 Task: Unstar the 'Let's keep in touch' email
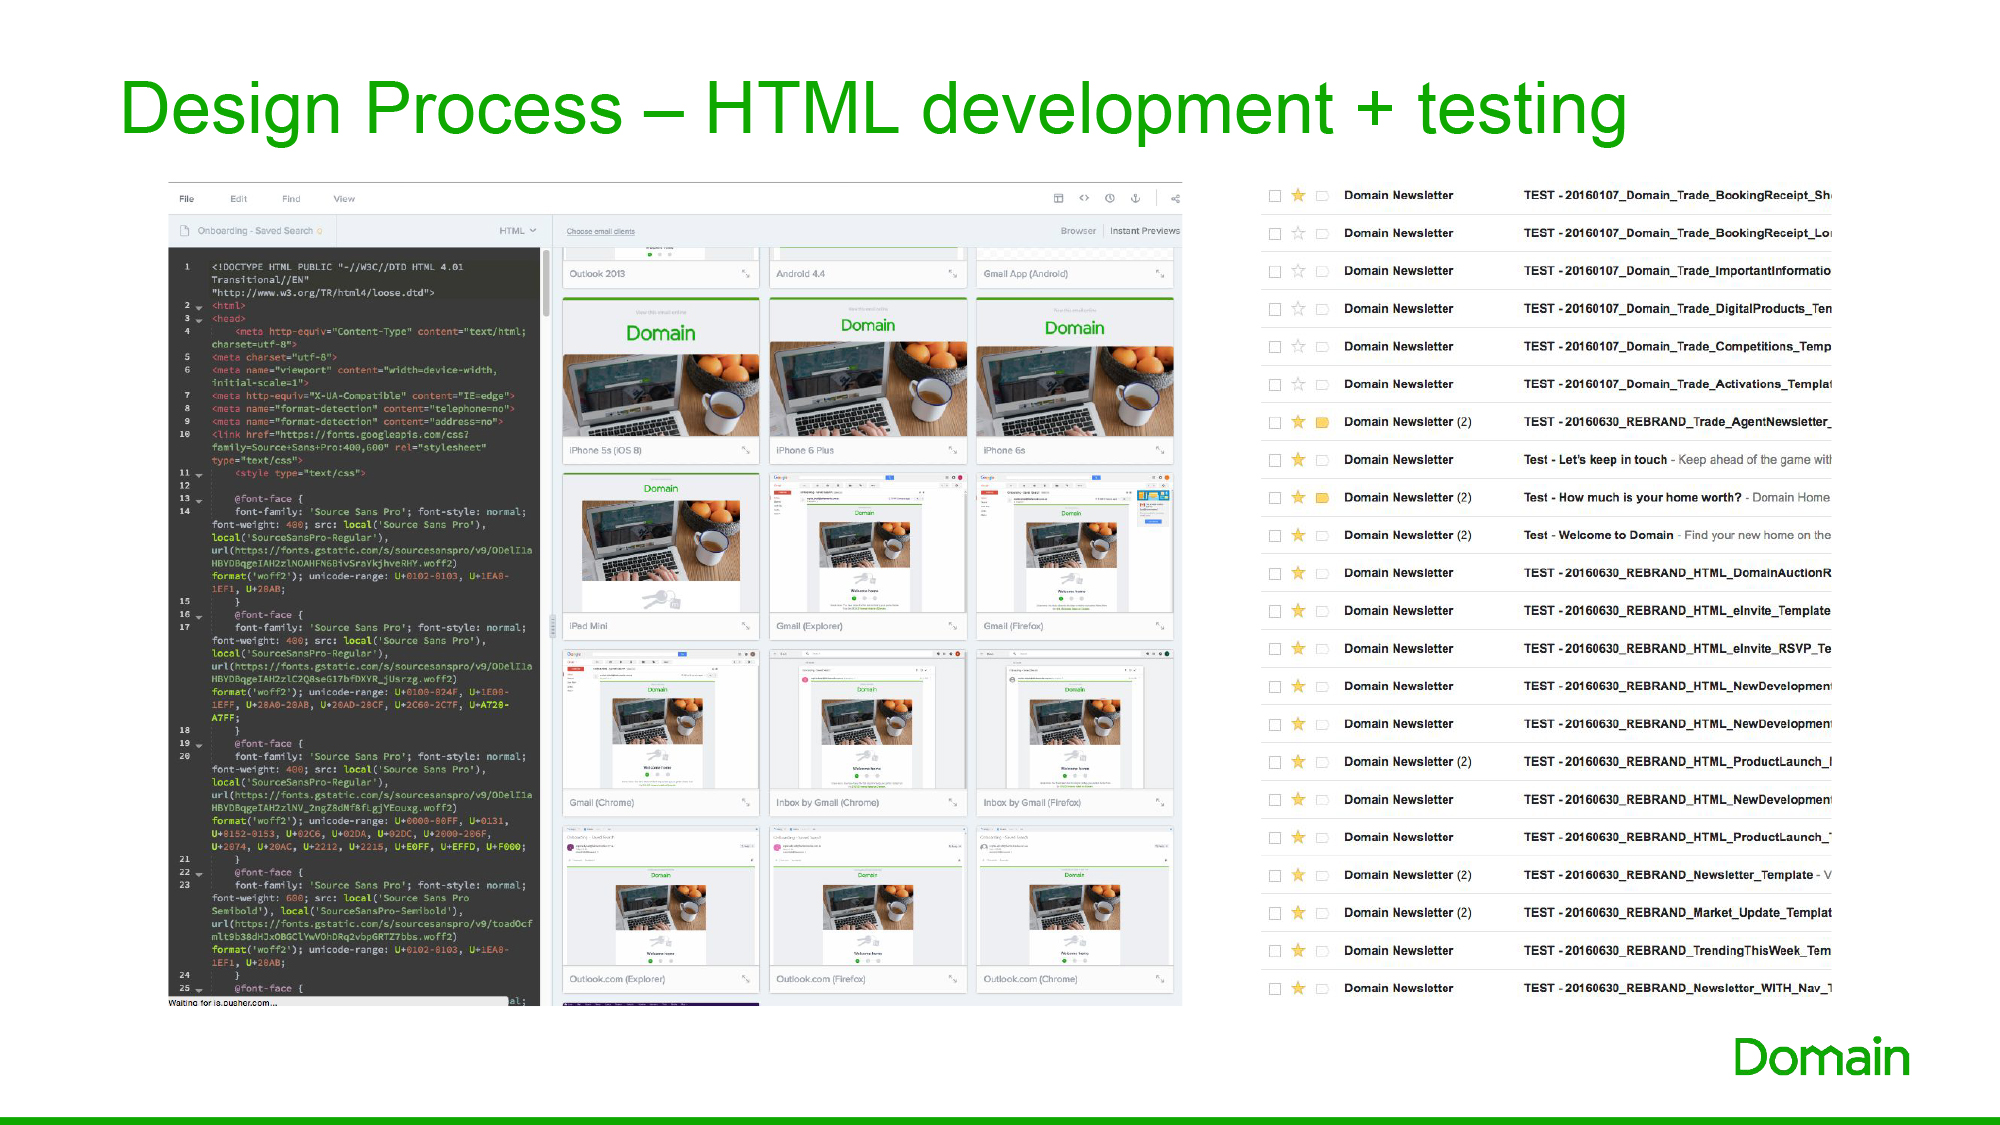click(x=1298, y=460)
